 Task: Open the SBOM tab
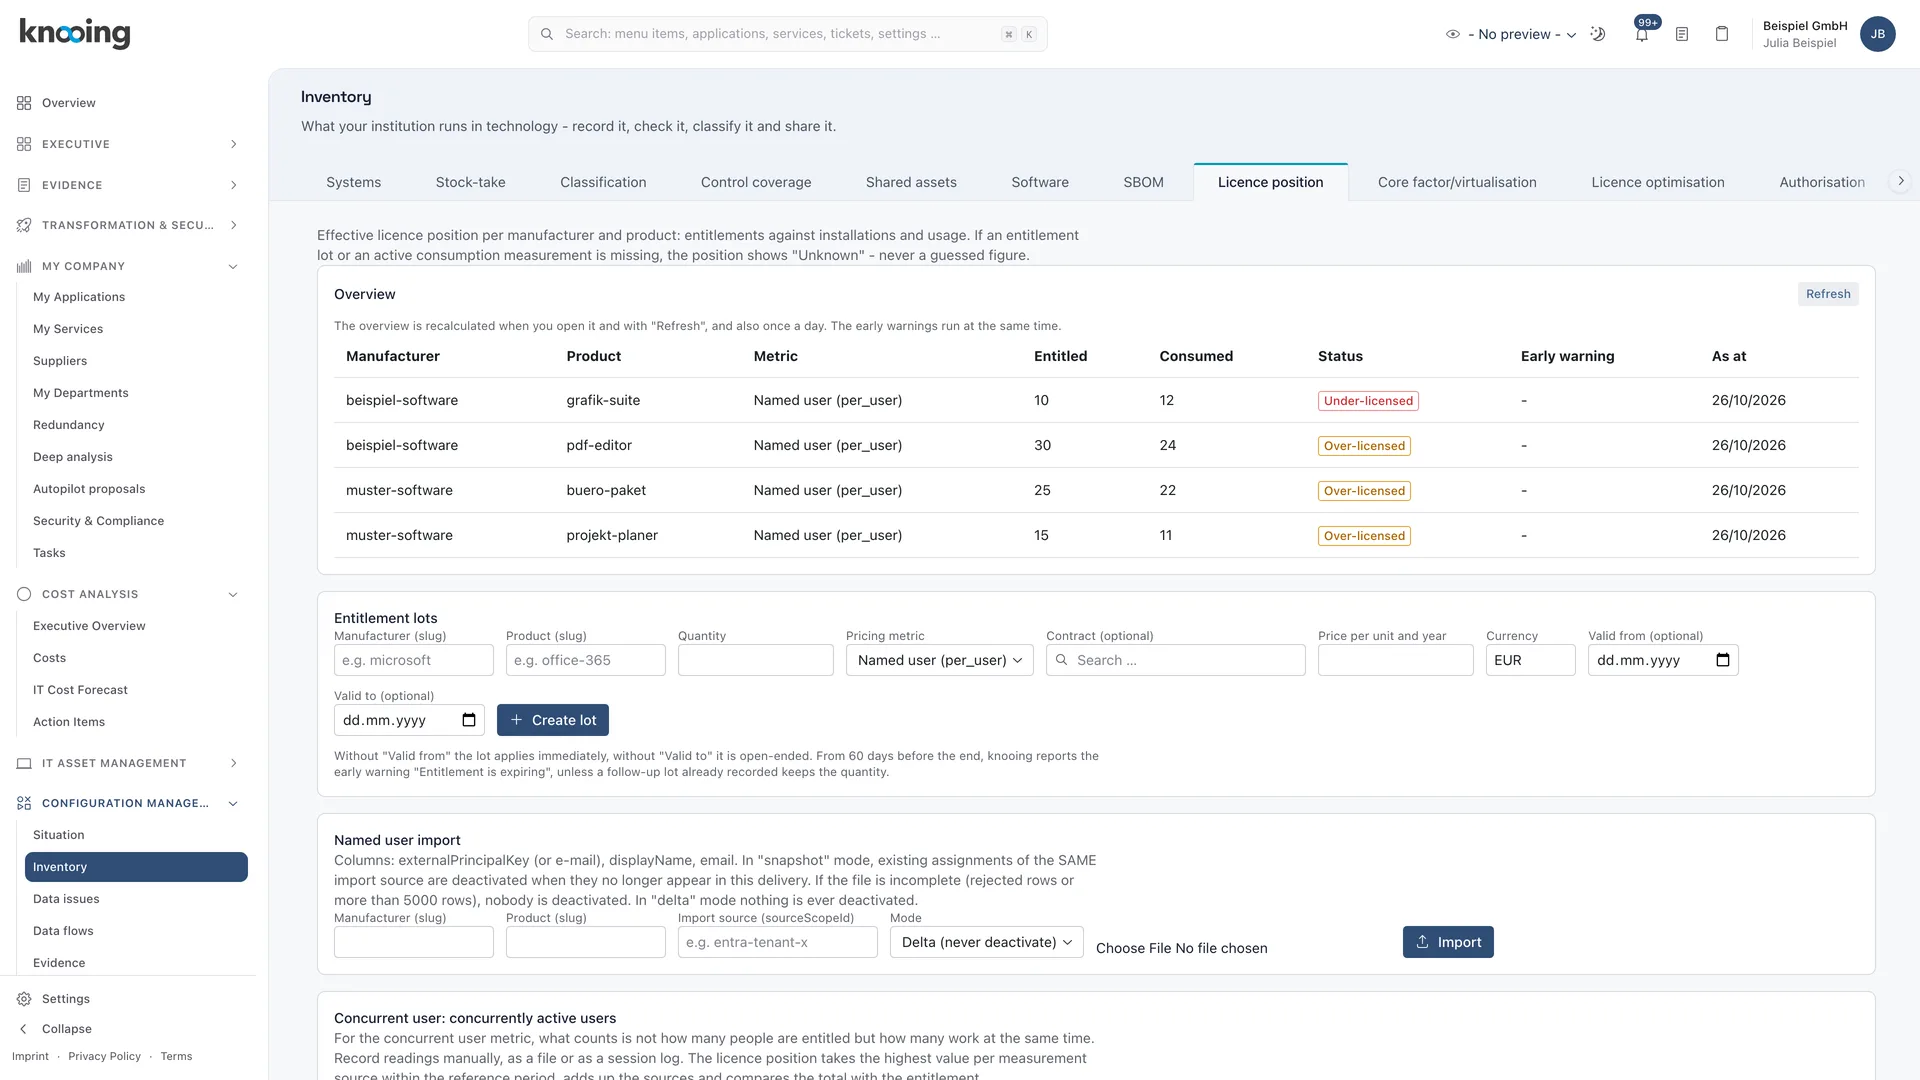point(1143,182)
